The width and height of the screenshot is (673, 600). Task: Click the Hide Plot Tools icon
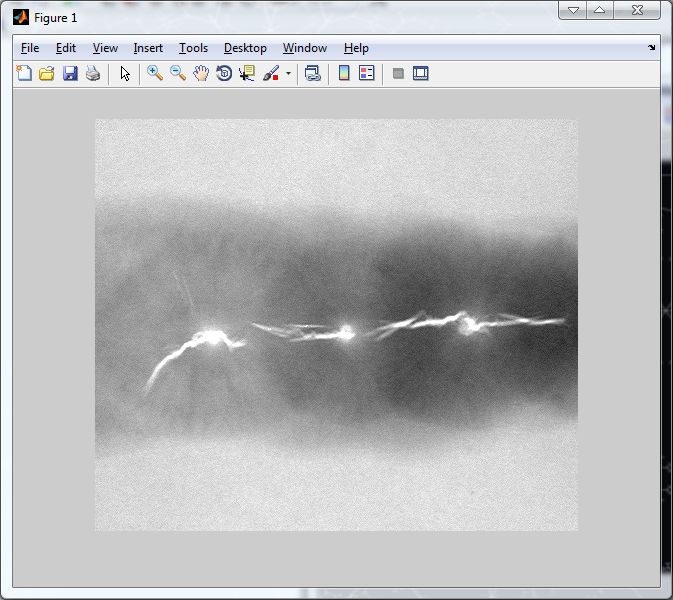pos(398,73)
